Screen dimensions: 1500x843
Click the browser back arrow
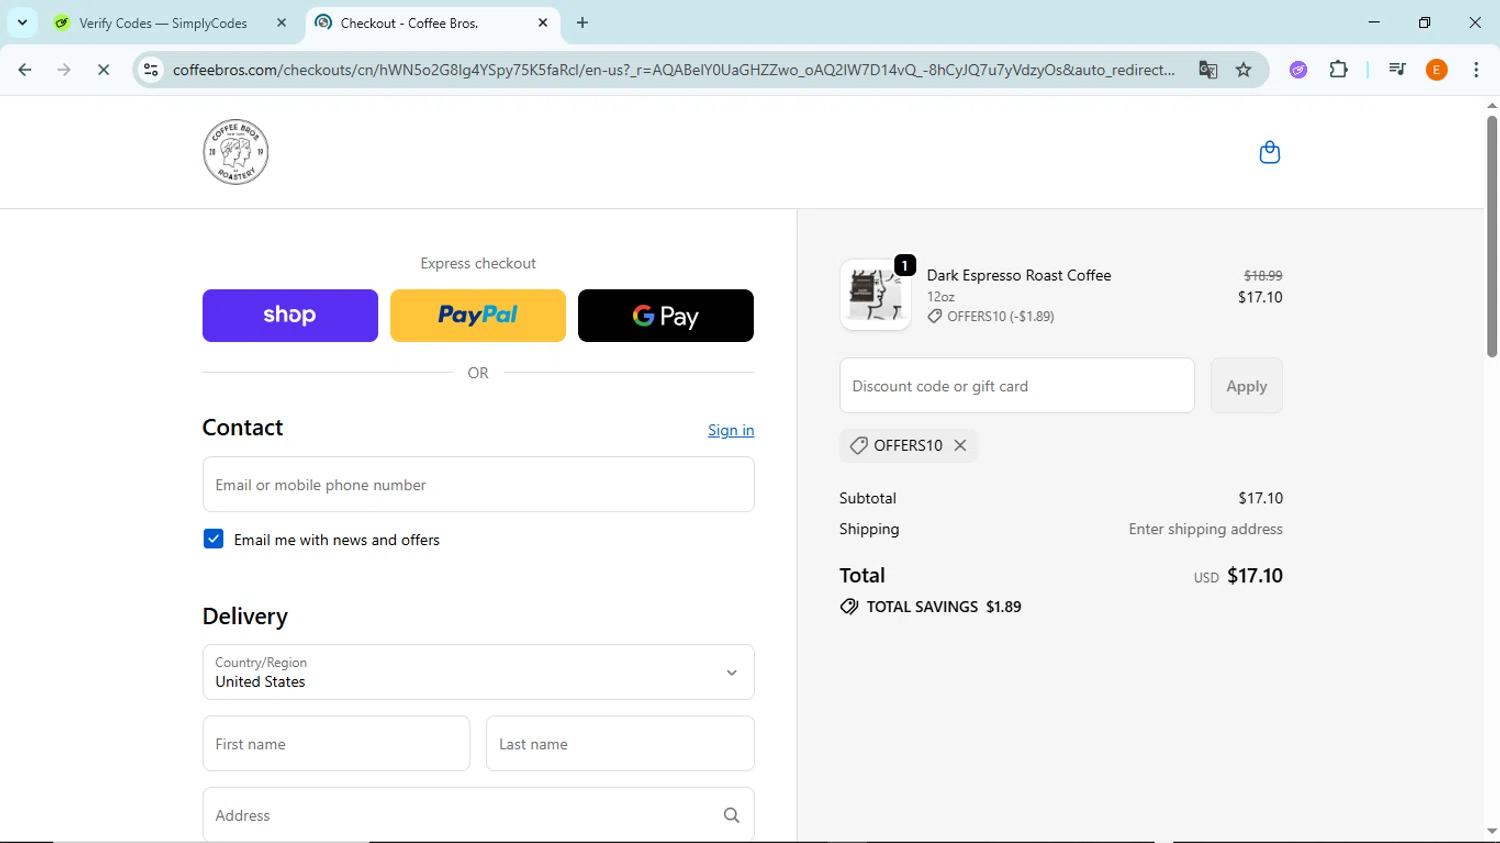(25, 70)
